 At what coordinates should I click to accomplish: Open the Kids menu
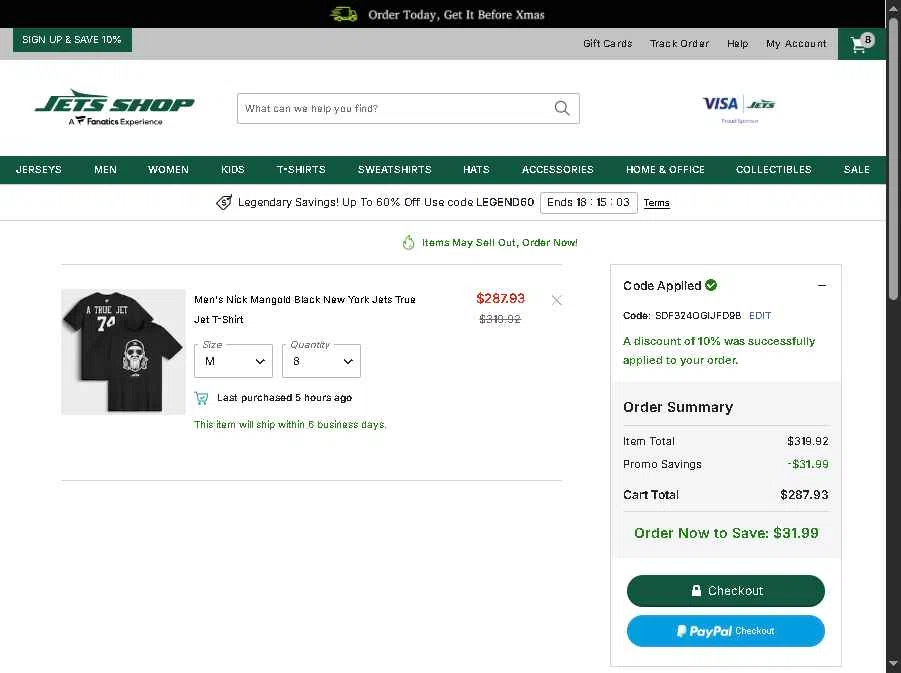pos(233,170)
